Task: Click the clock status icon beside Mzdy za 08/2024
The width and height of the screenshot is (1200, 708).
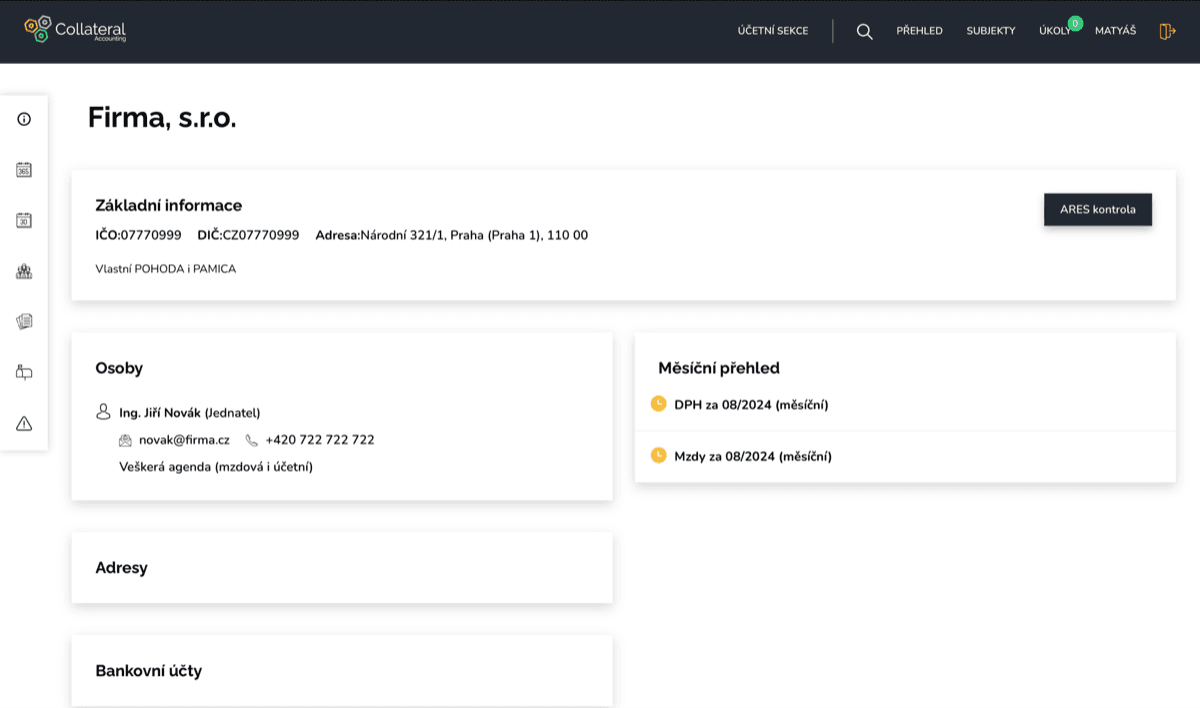Action: [x=659, y=456]
